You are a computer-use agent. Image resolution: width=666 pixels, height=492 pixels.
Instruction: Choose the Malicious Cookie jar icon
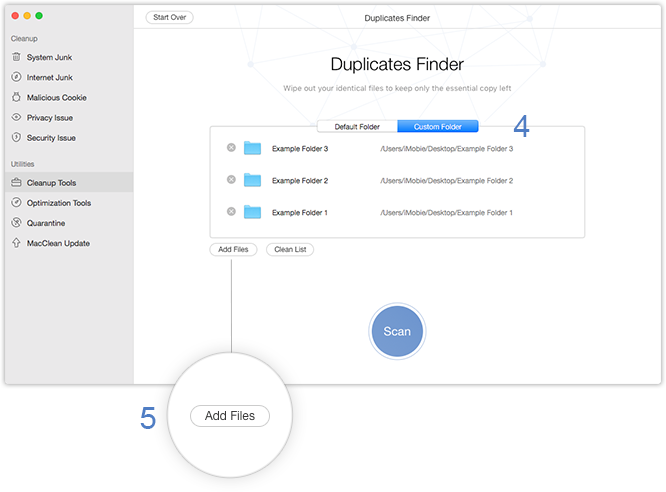click(16, 97)
